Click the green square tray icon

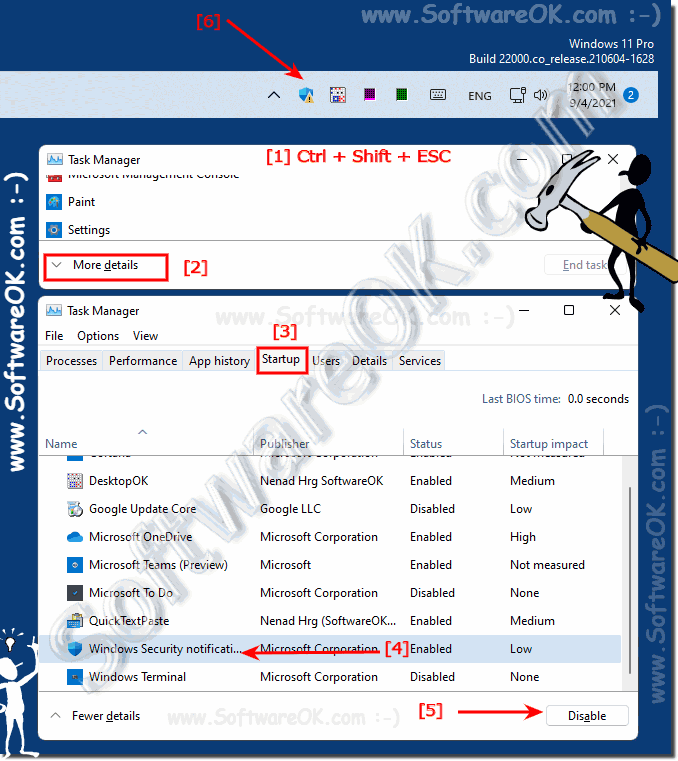point(401,94)
